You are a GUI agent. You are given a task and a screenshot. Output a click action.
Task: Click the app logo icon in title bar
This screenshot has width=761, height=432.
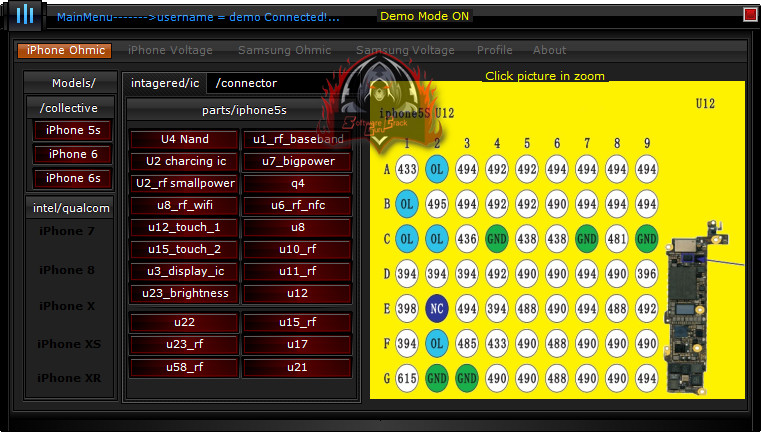24,15
